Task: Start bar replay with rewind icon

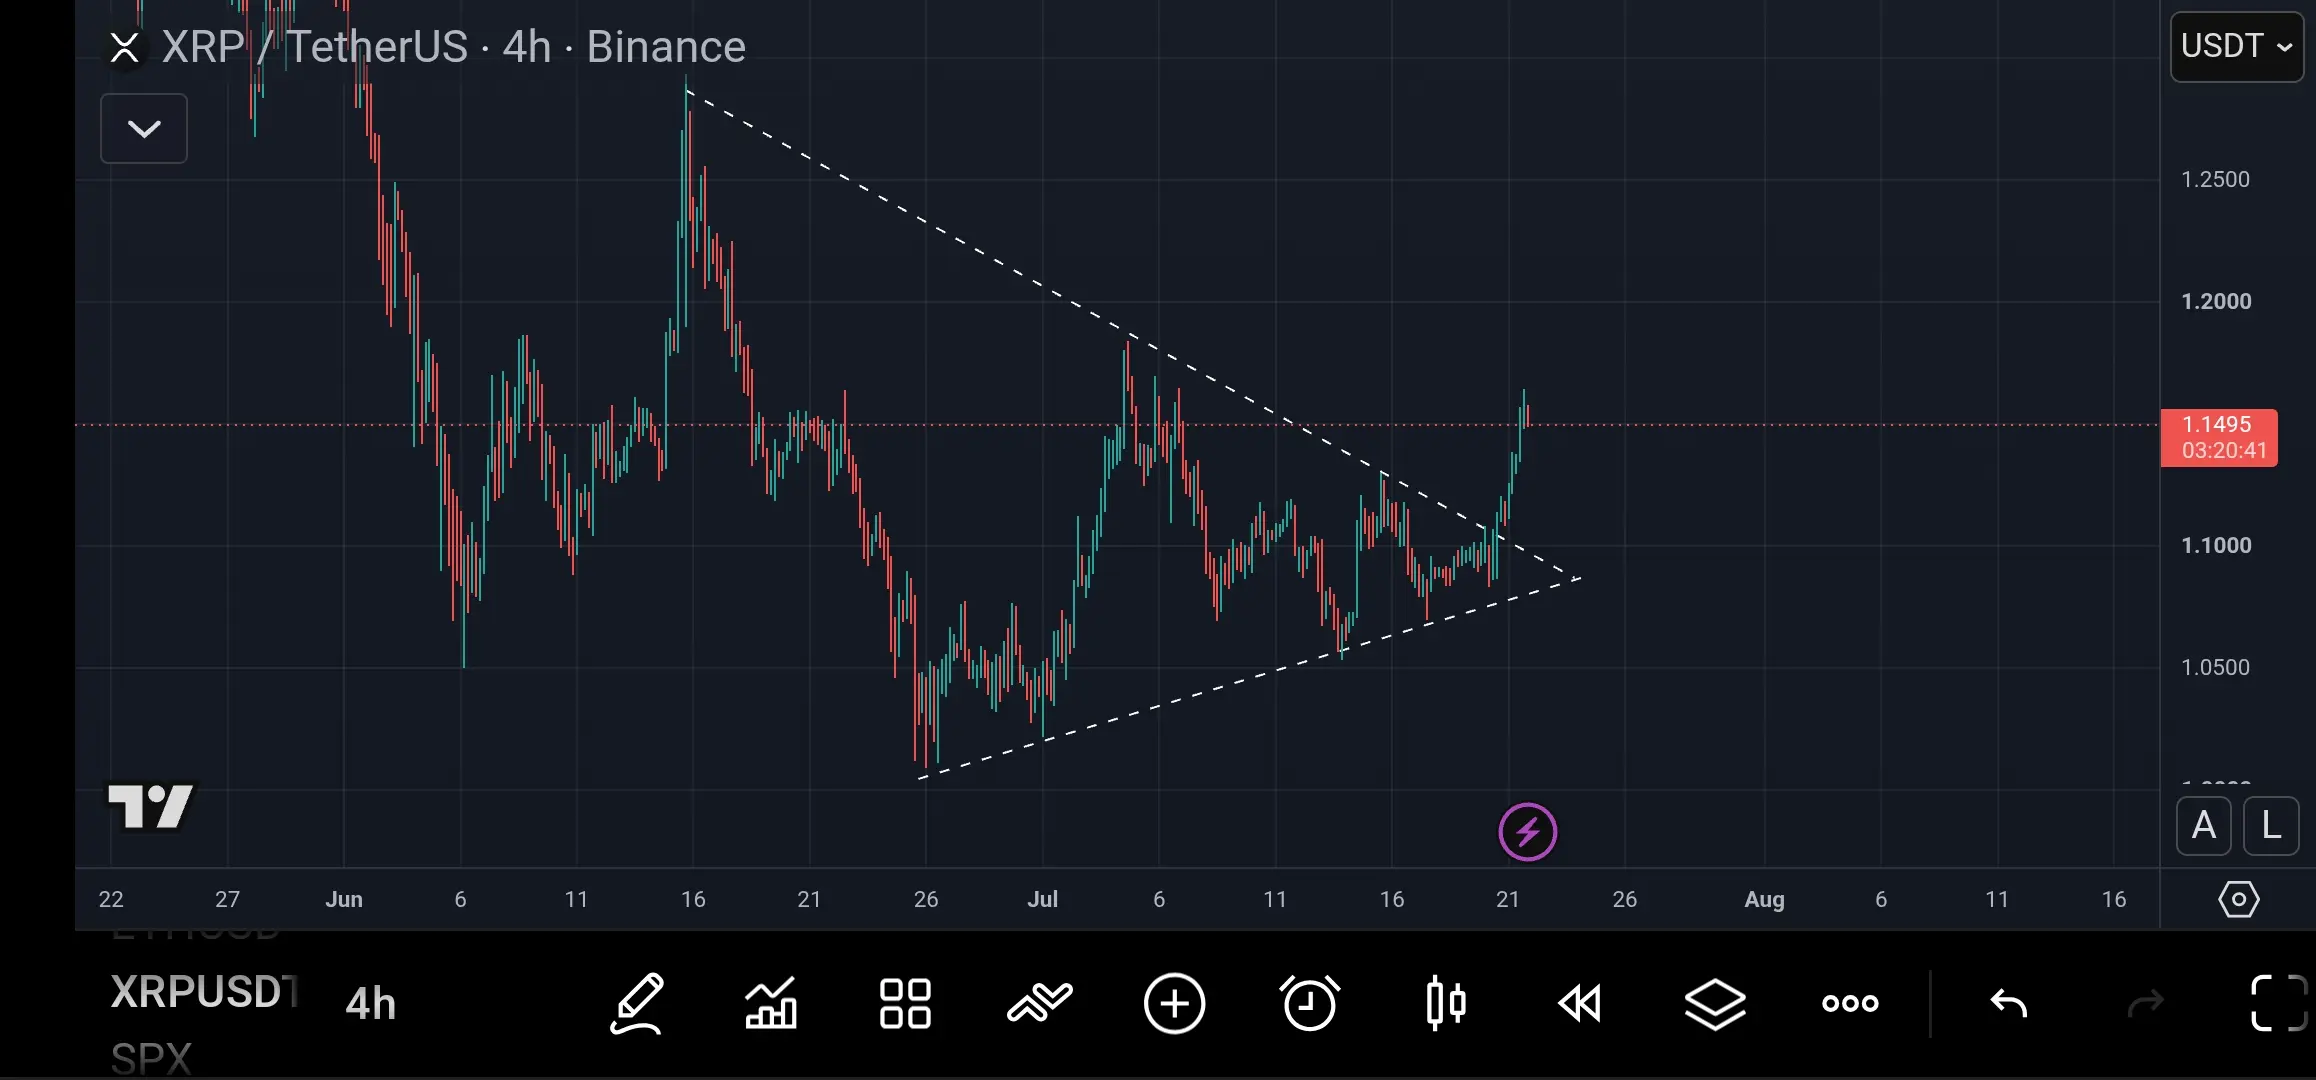Action: 1580,1003
